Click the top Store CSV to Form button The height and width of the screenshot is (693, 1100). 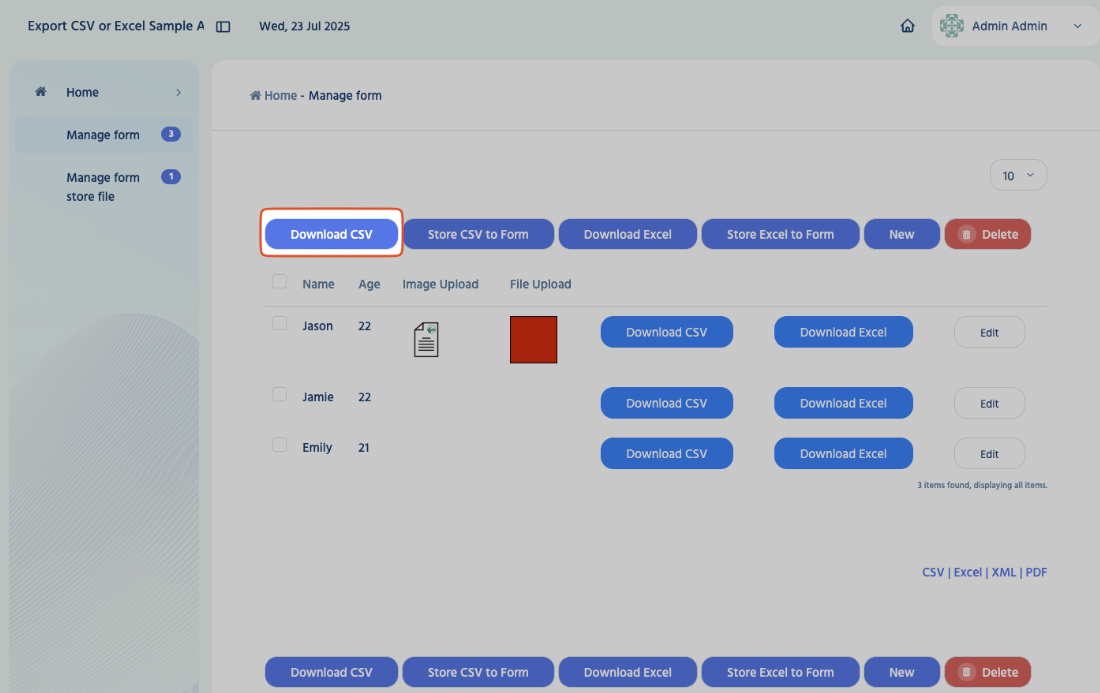(478, 235)
